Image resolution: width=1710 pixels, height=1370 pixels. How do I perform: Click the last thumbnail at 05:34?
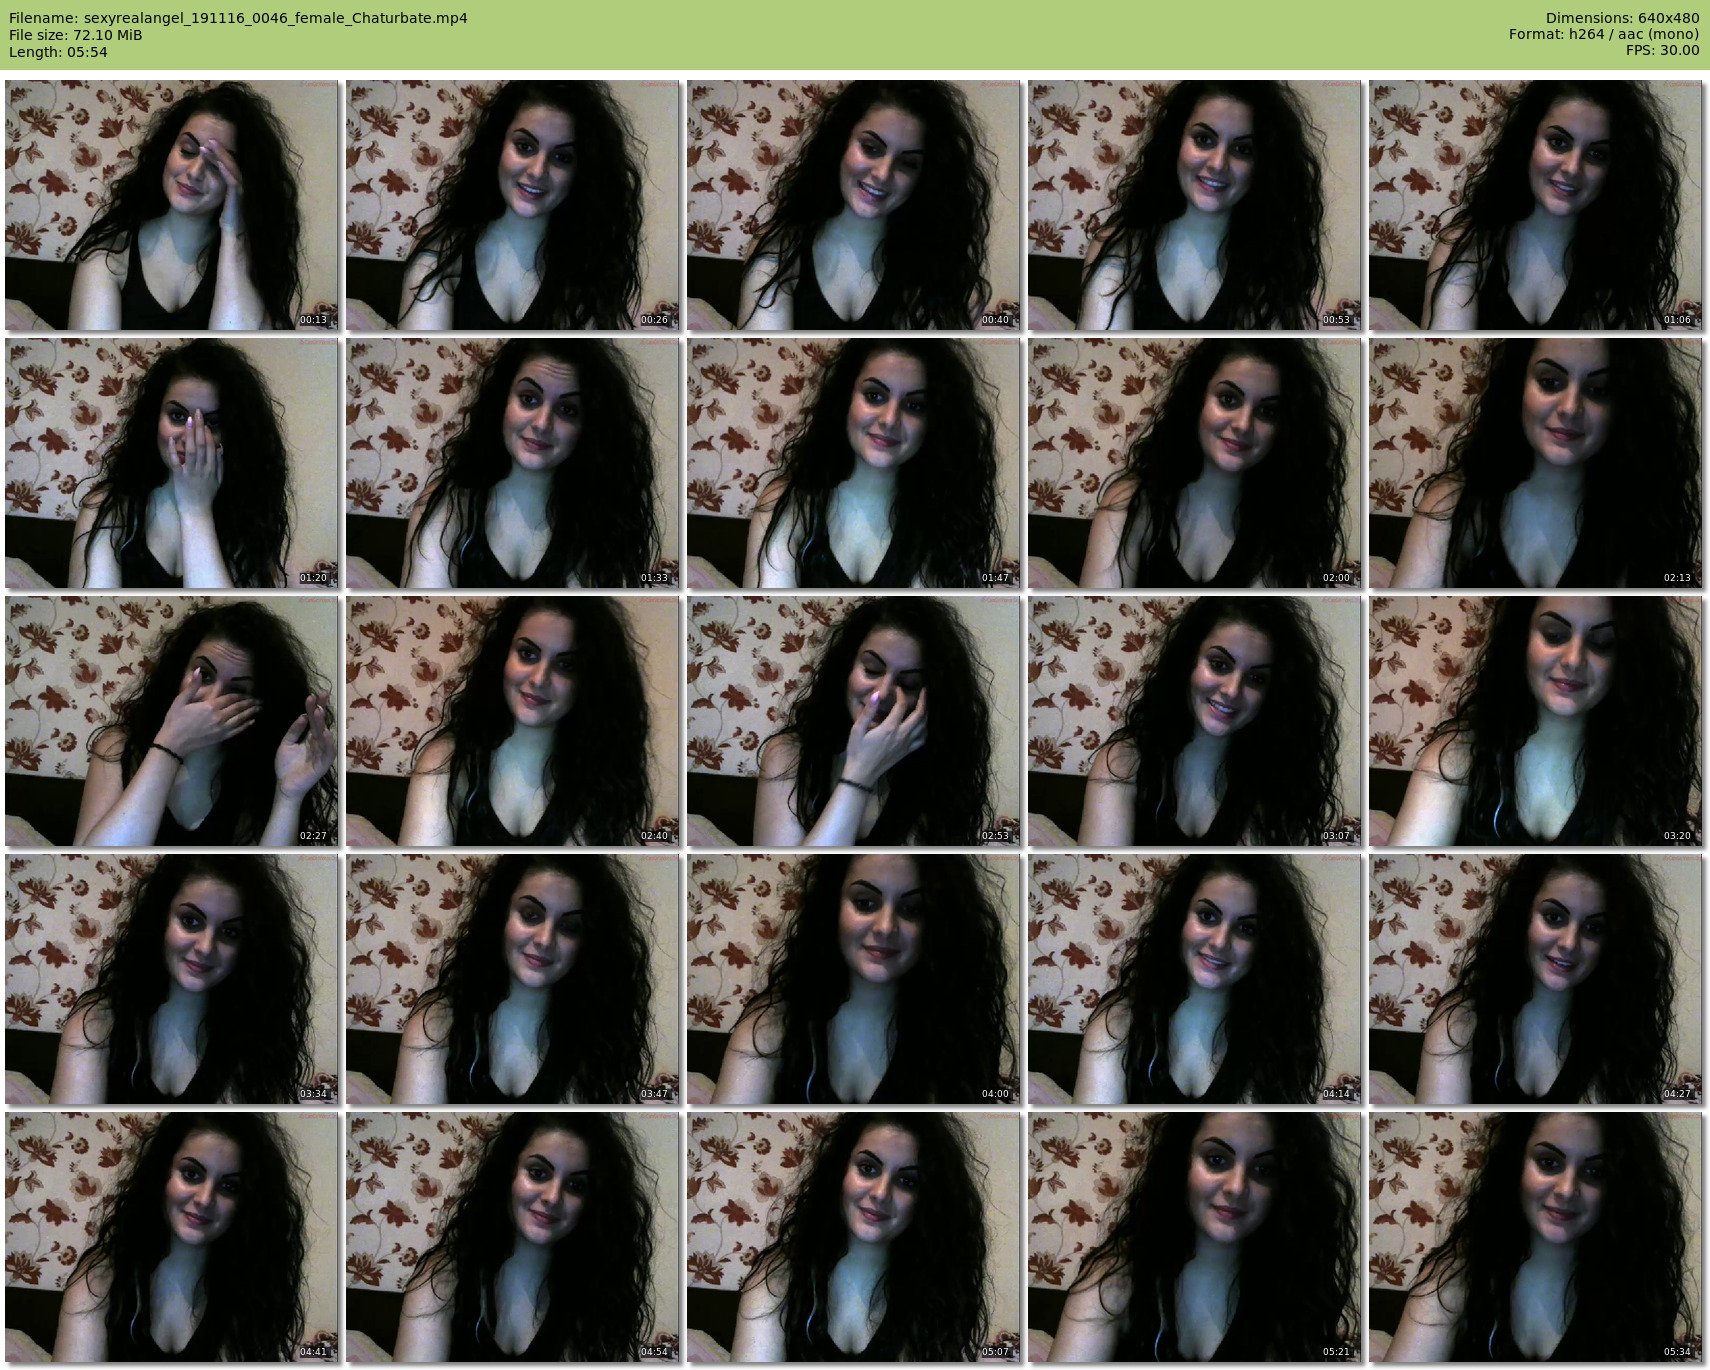pyautogui.click(x=1535, y=1237)
